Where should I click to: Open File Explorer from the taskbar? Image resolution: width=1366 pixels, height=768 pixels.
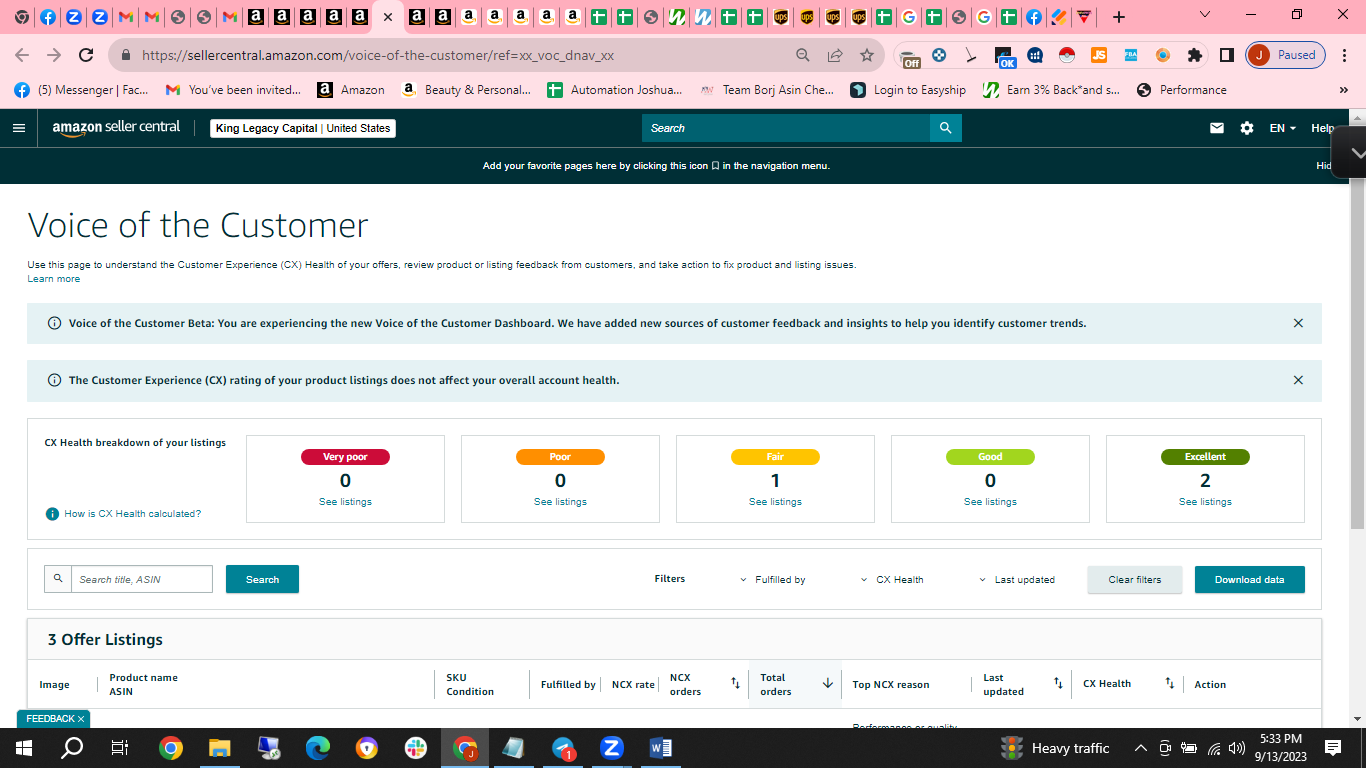click(219, 748)
